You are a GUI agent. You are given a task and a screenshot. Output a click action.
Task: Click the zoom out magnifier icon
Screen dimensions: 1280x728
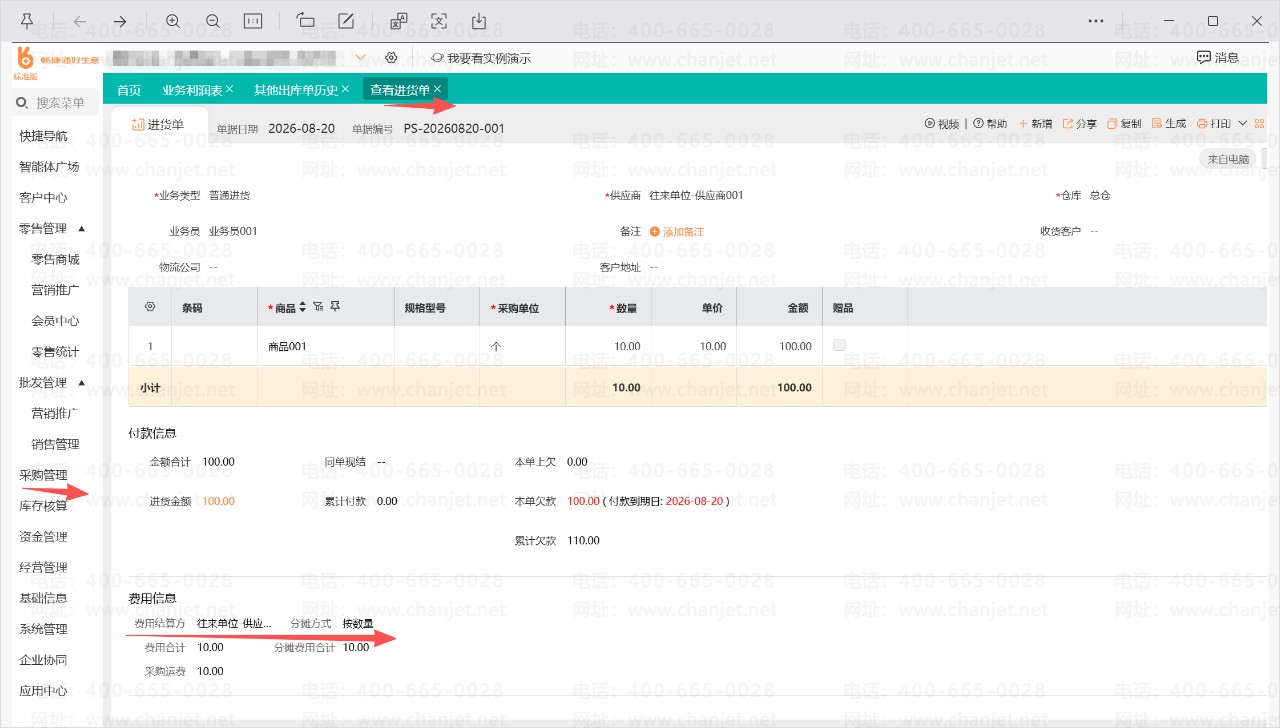coord(213,21)
